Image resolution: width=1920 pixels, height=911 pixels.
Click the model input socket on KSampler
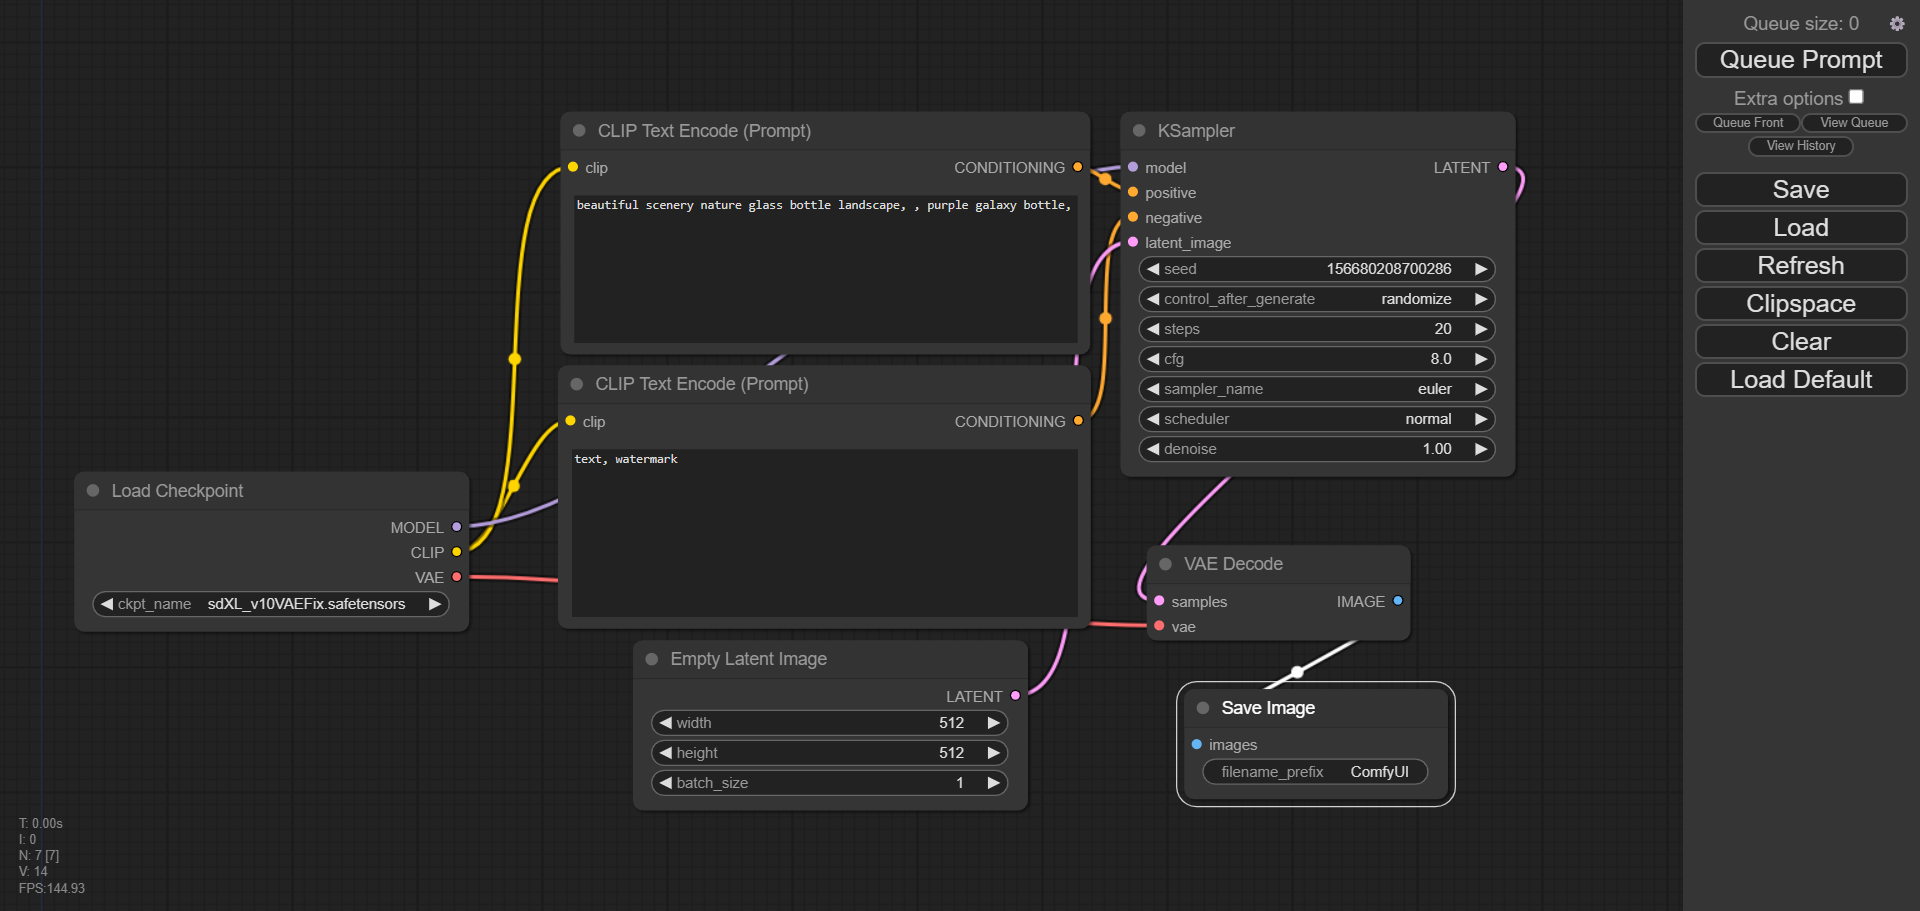pos(1133,167)
